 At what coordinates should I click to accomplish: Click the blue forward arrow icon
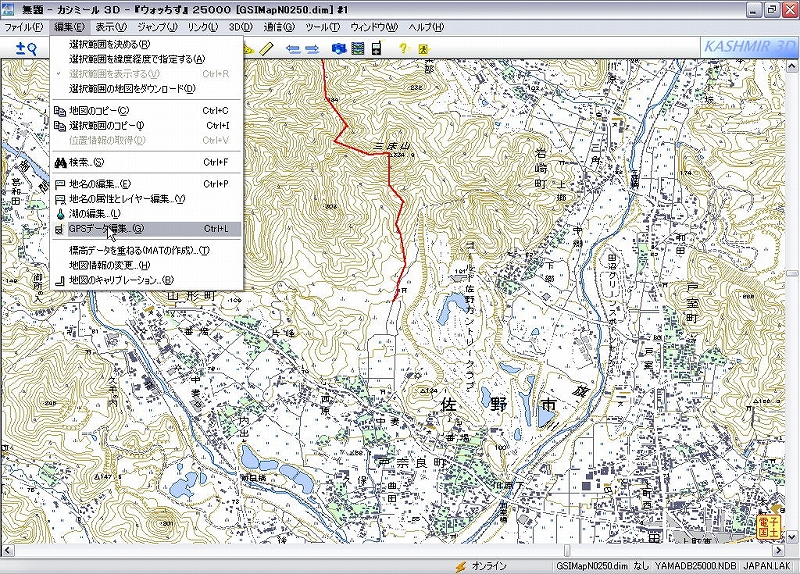click(x=312, y=49)
